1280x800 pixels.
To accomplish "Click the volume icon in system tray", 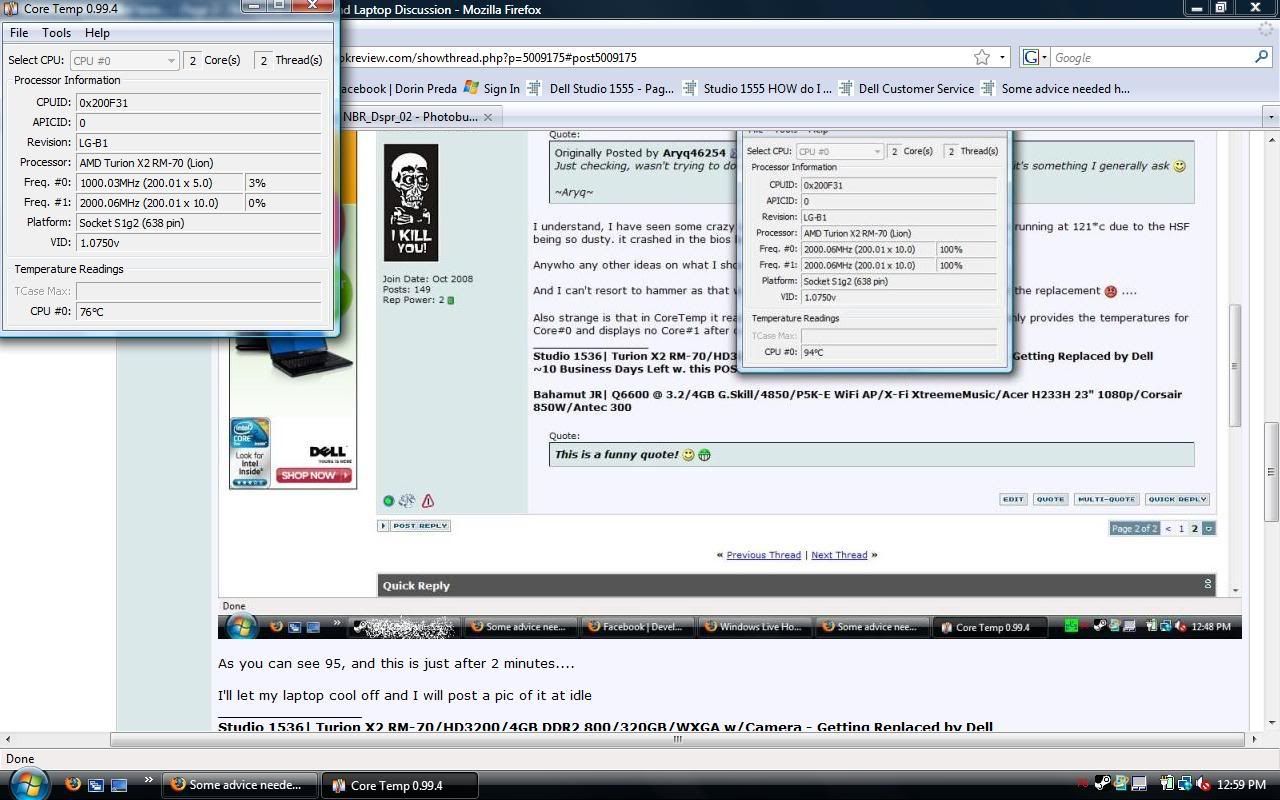I will click(x=1204, y=785).
